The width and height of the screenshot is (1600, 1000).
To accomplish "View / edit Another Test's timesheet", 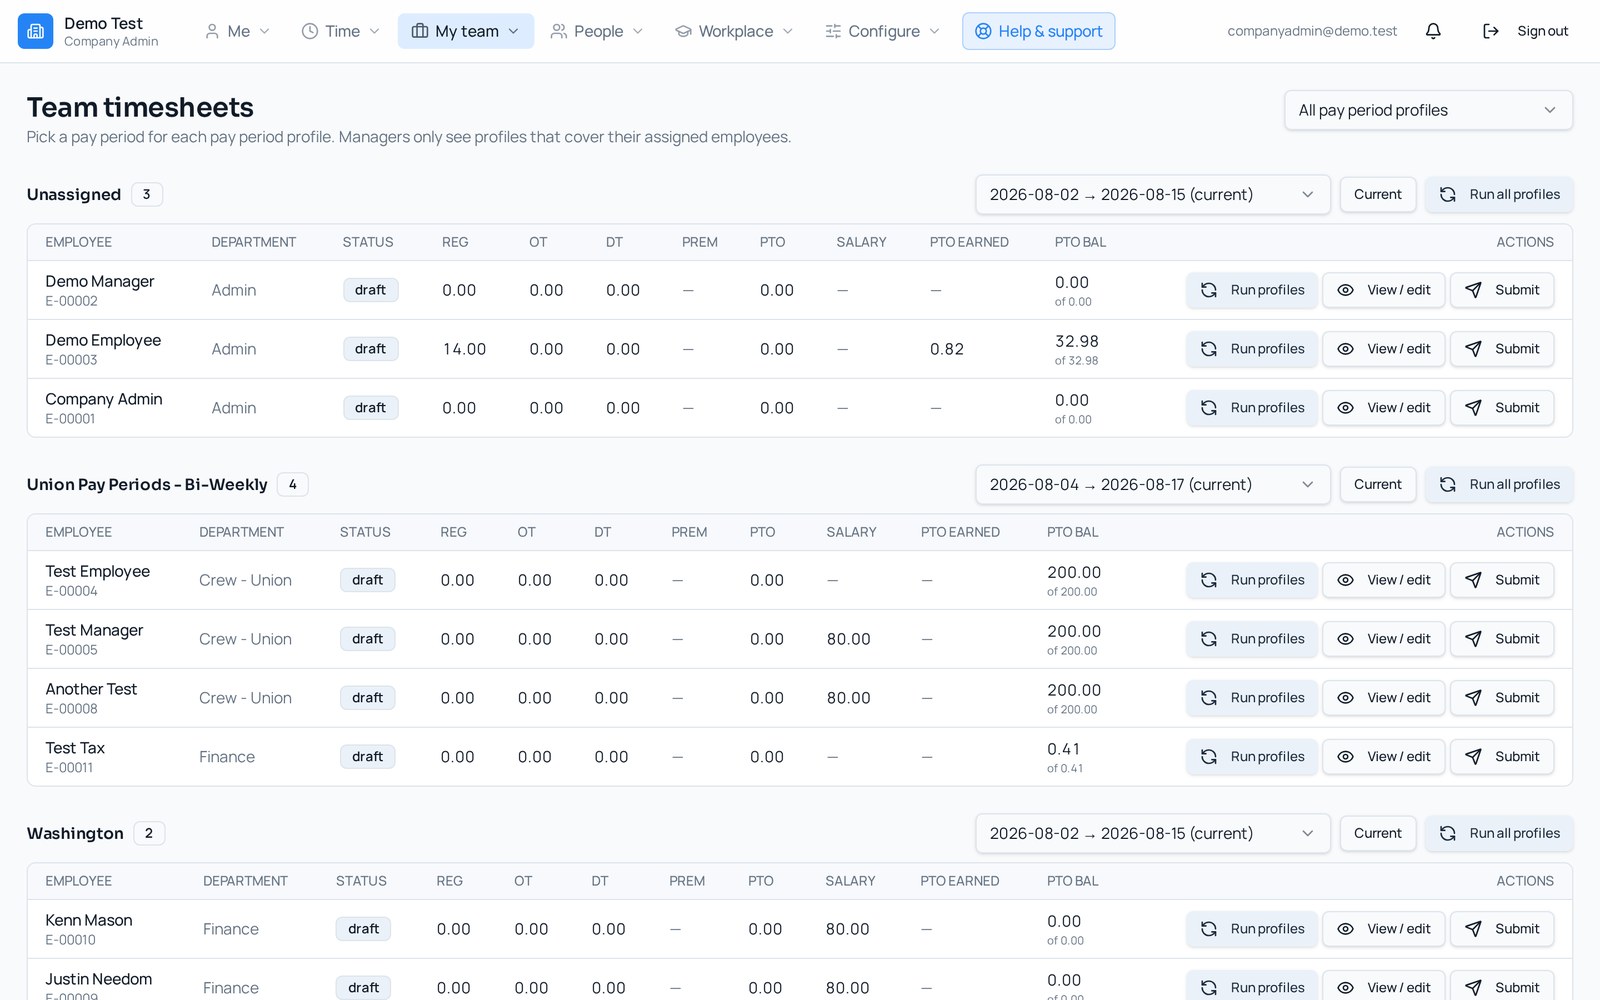I will click(x=1384, y=698).
